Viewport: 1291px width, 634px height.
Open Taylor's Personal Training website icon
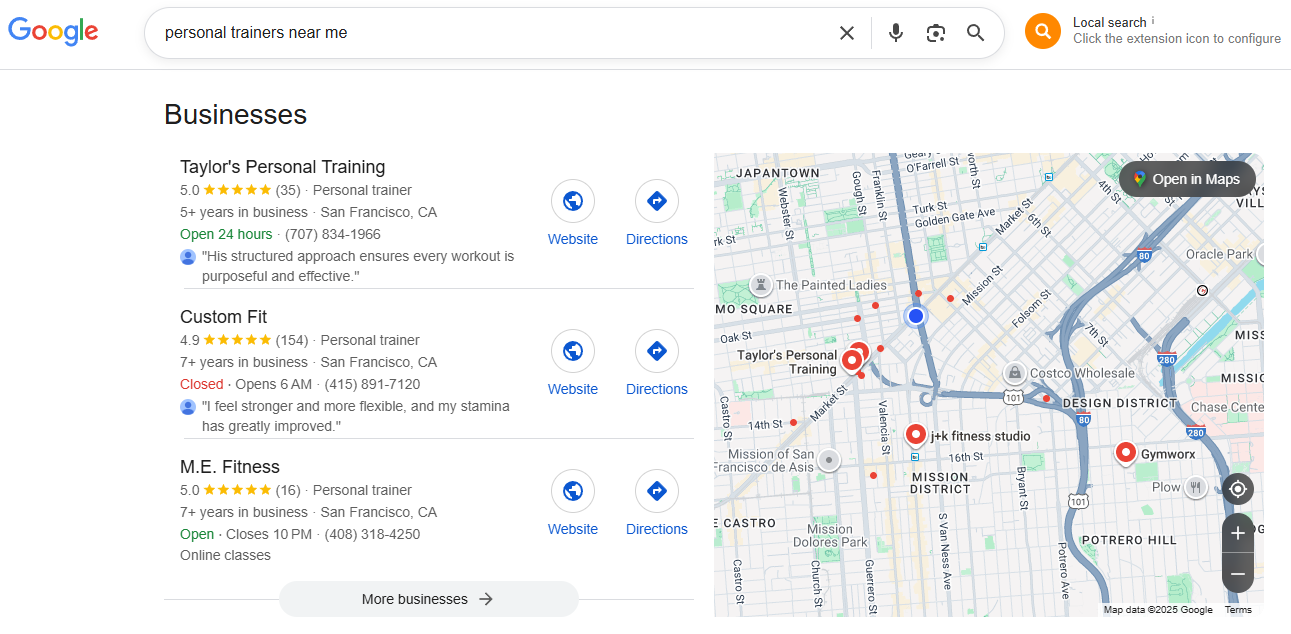[573, 201]
